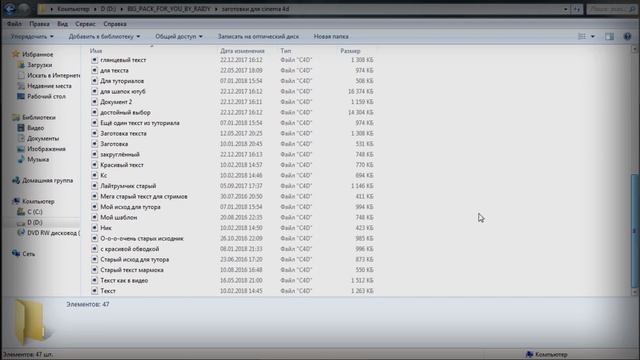Select the file Красивый текст
The height and width of the screenshot is (360, 640).
[122, 165]
